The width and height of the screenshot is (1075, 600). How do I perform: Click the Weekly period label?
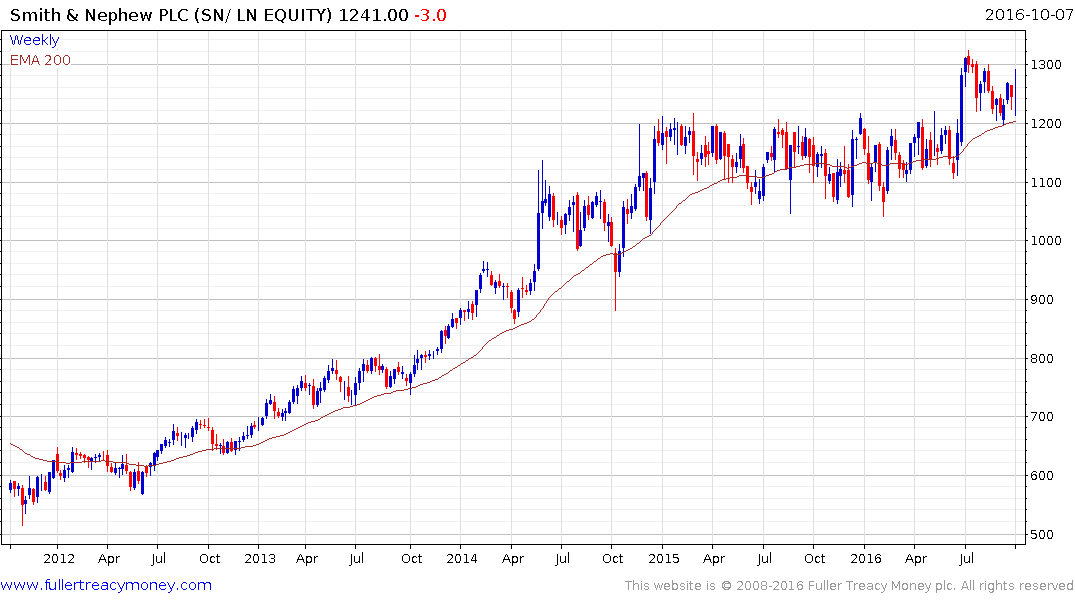(34, 40)
